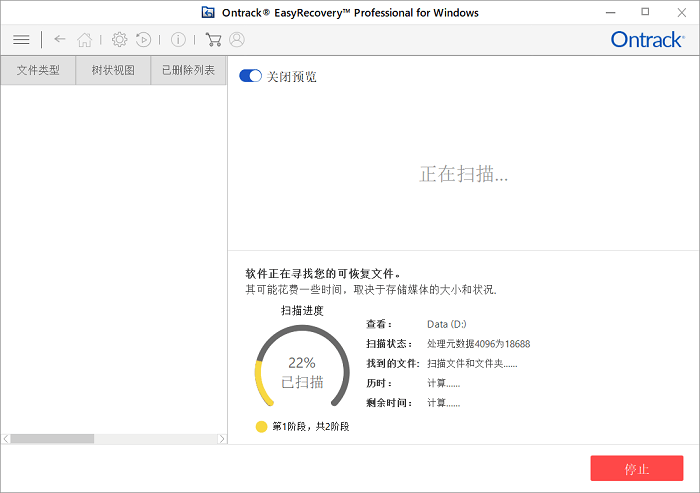700x493 pixels.
Task: Open settings gear icon
Action: (x=119, y=40)
